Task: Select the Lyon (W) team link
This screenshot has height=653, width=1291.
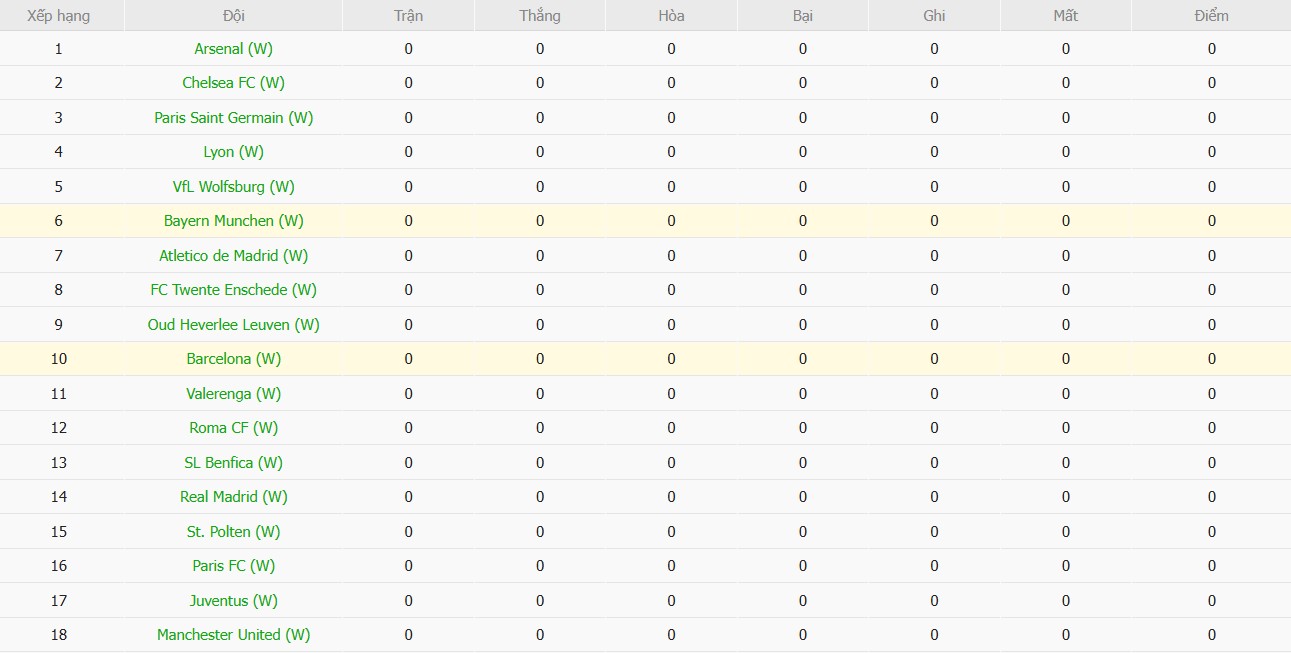Action: point(233,152)
